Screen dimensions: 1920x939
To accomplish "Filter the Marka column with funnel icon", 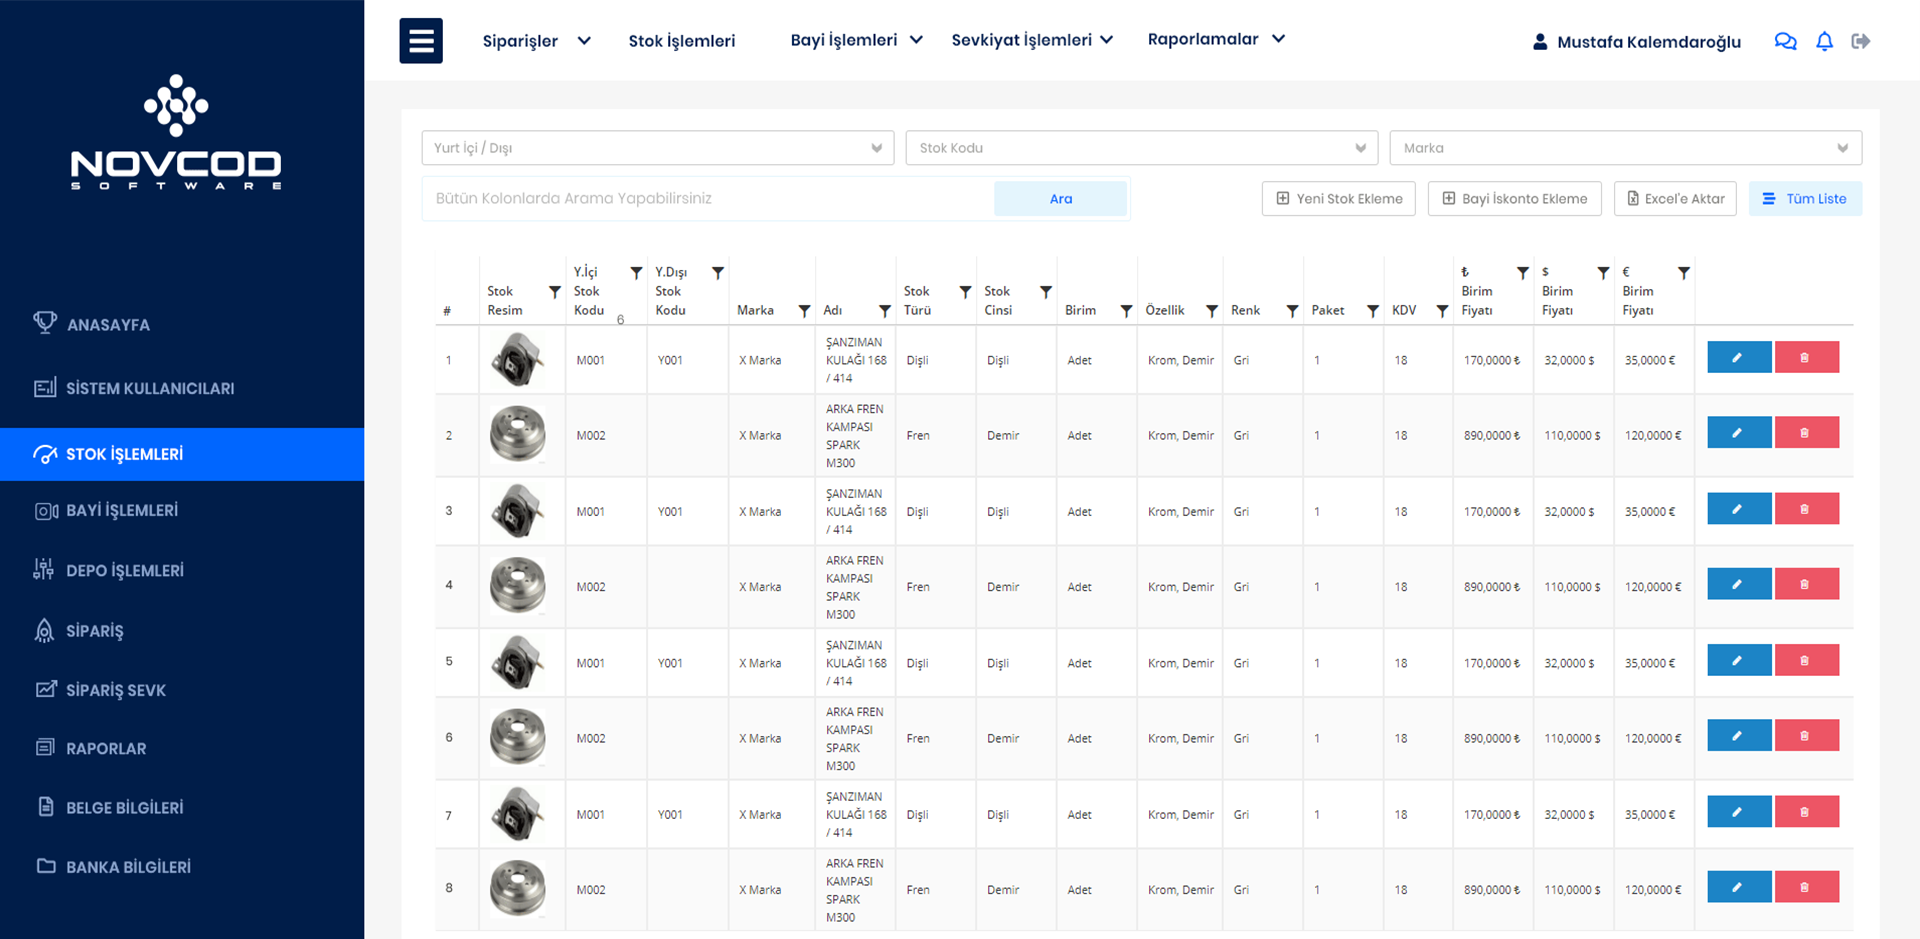I will [804, 311].
